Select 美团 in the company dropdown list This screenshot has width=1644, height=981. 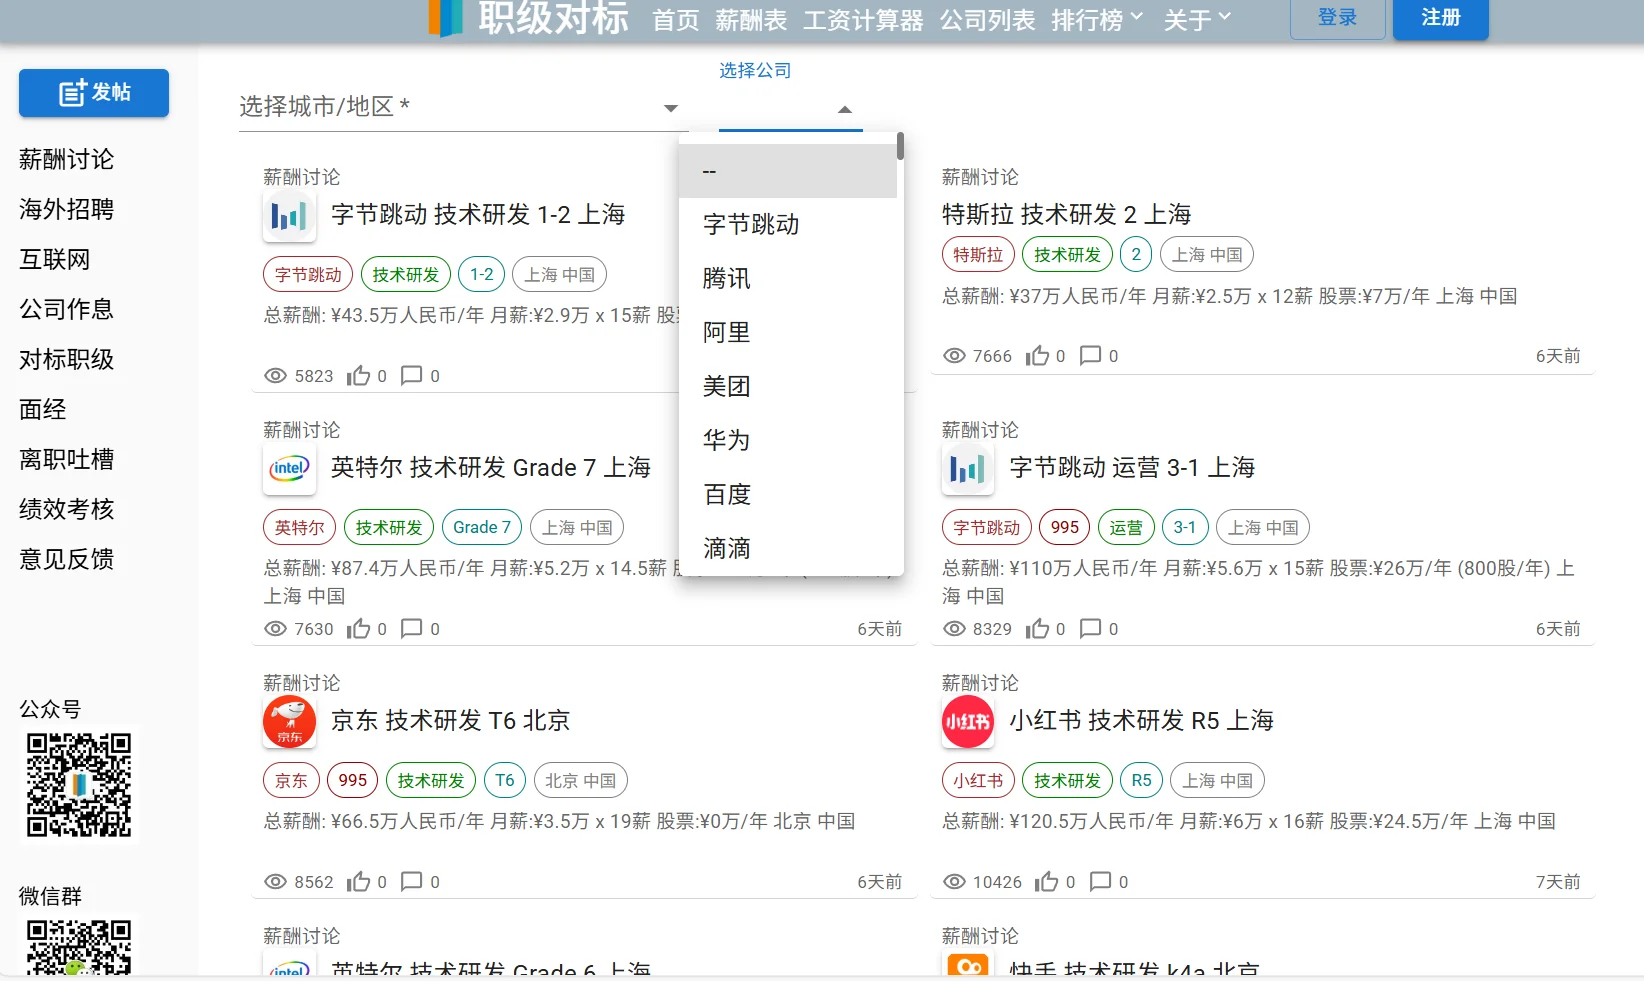[x=787, y=387]
